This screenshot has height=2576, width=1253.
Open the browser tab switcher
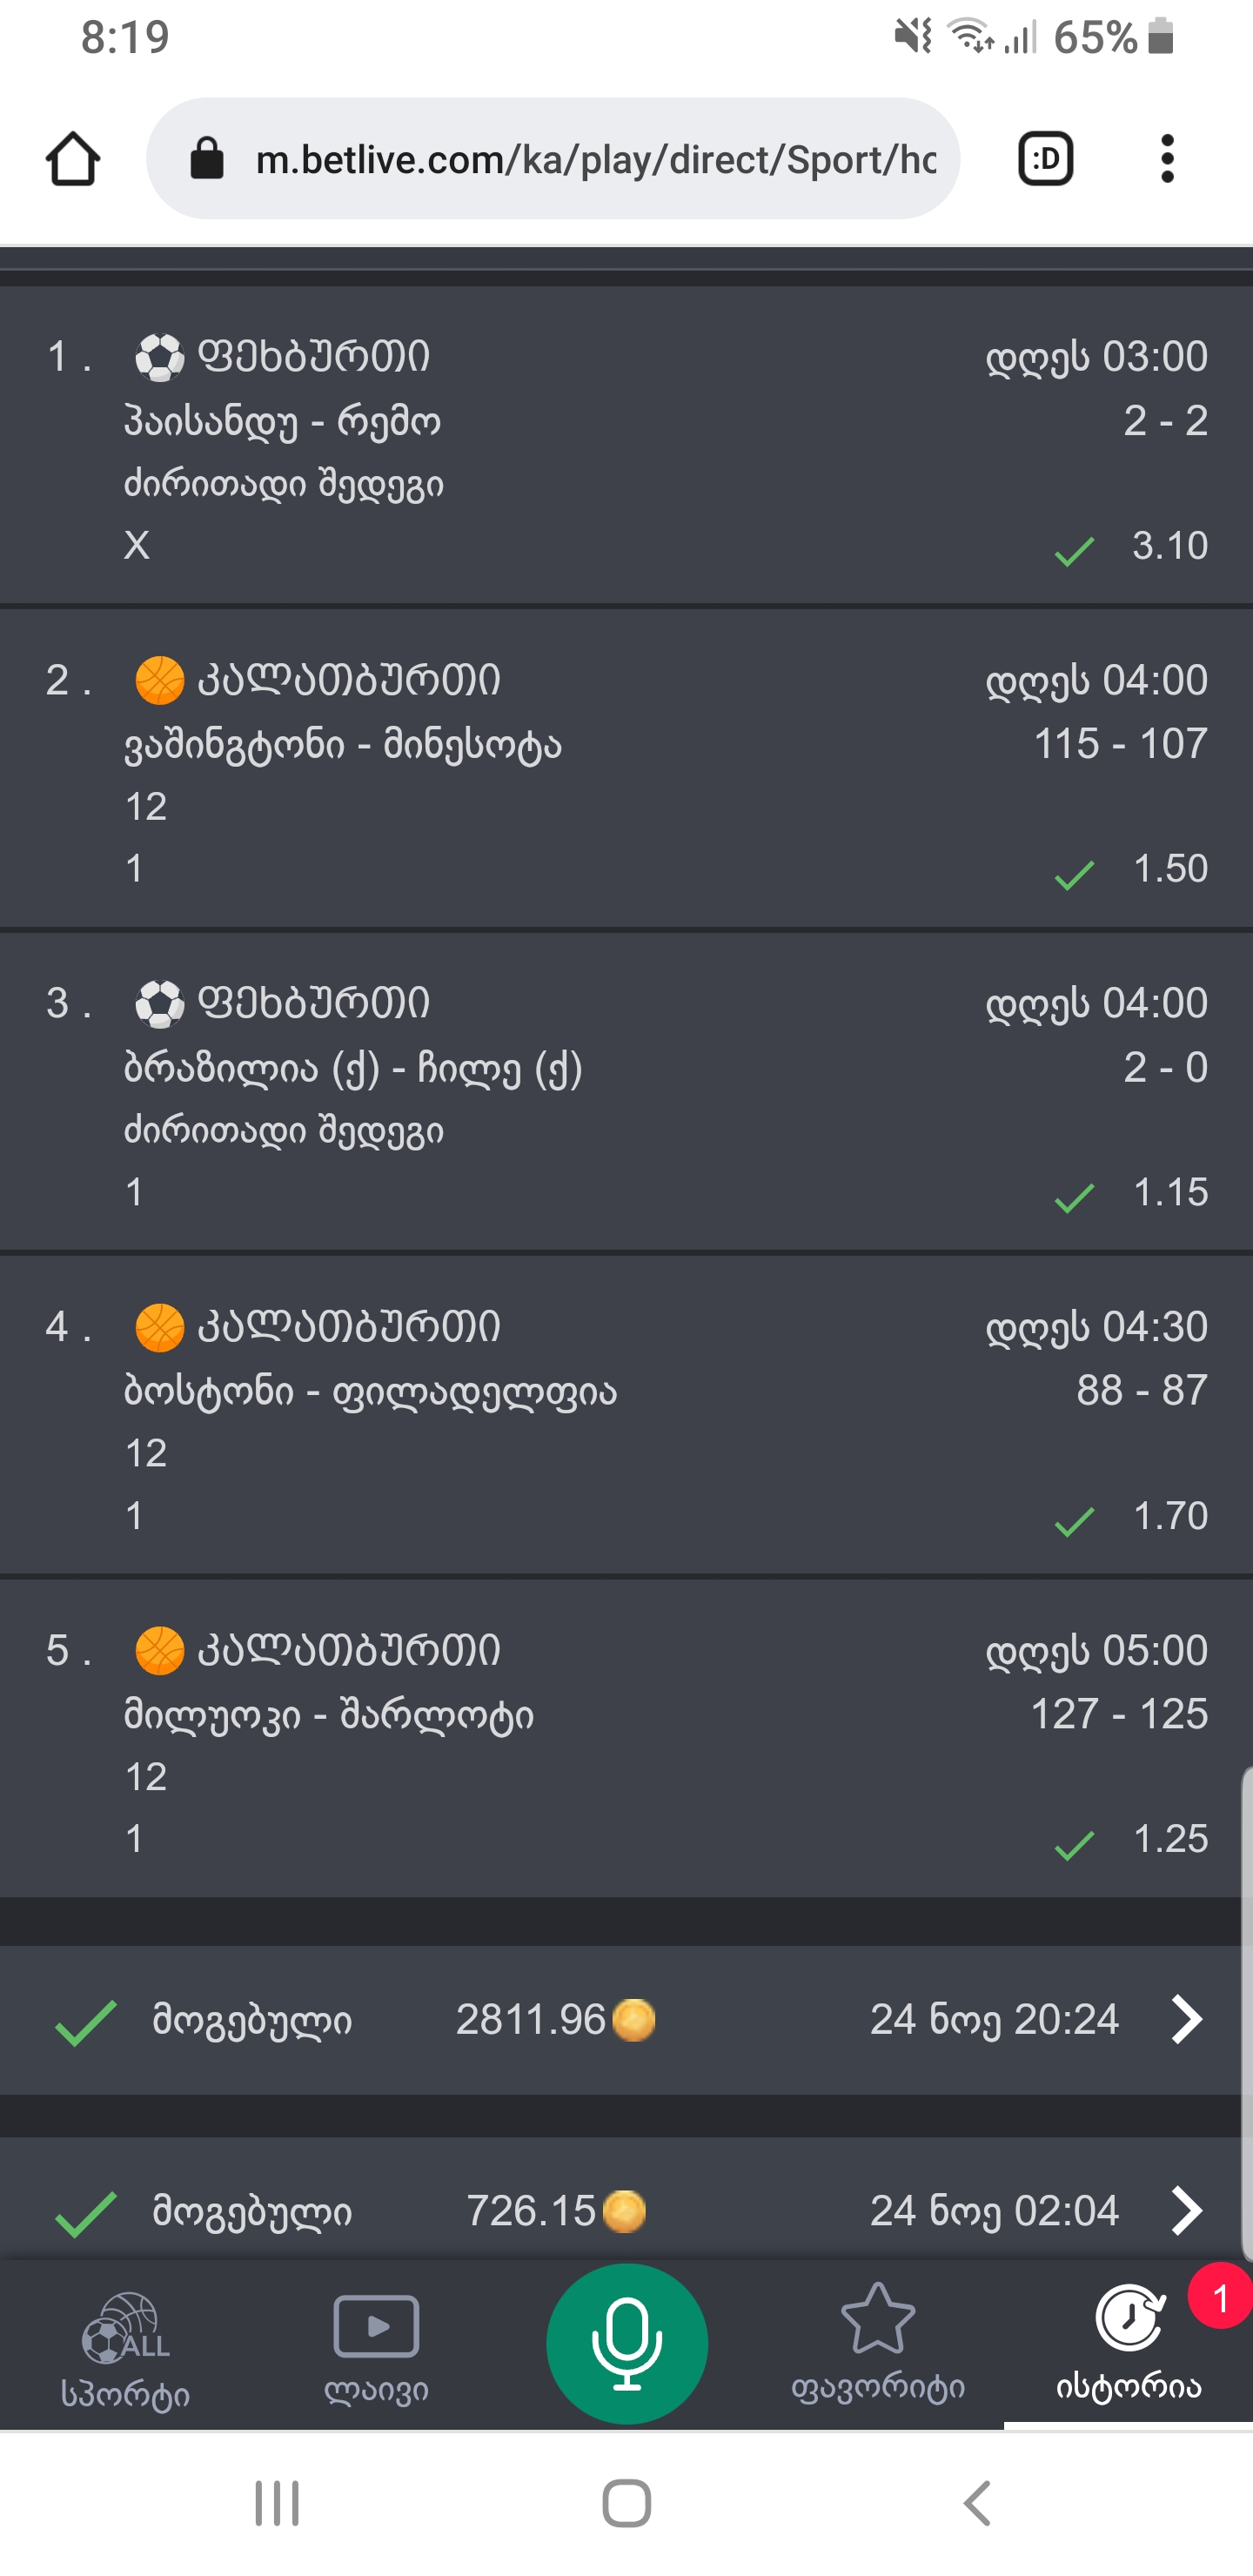coord(1045,159)
